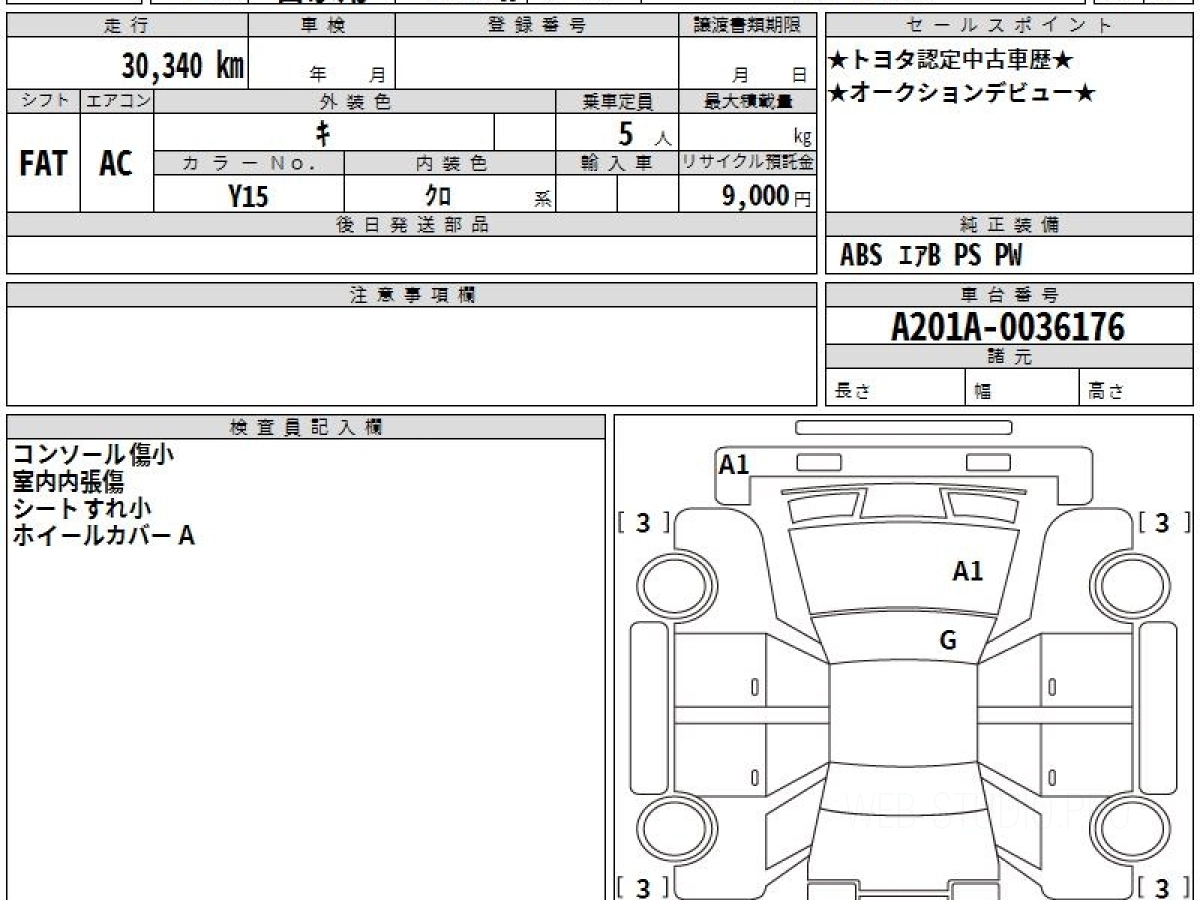Viewport: 1200px width, 900px height.
Task: Select the AC air conditioner value
Action: pyautogui.click(x=116, y=164)
